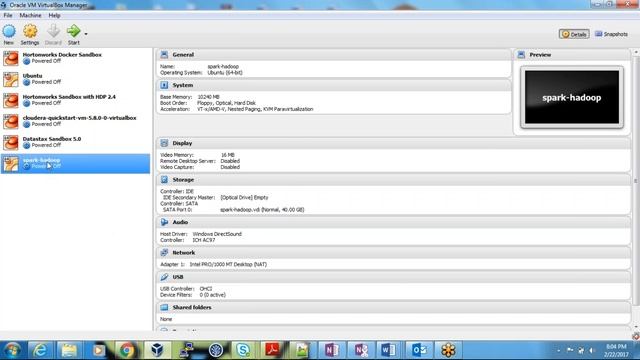This screenshot has width=640, height=360.
Task: Click 'Ubuntu (64-bit)' operating system value
Action: click(225, 73)
